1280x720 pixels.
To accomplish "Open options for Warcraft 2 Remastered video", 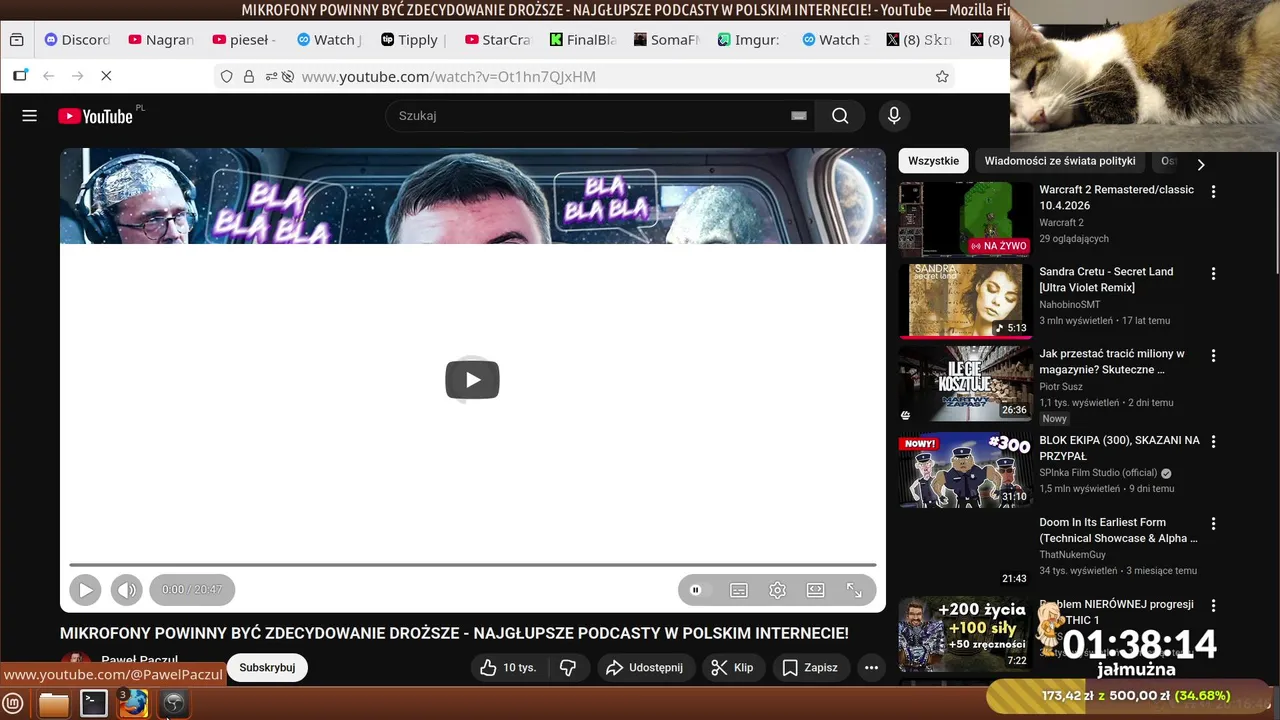I will click(1213, 191).
